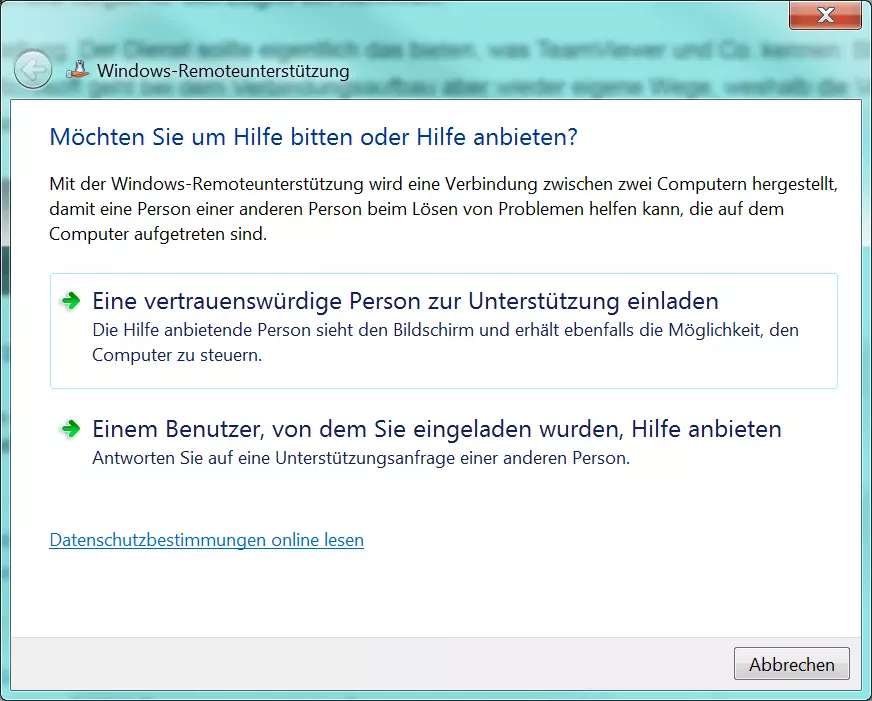Click green arrow beside 'Eine vertrauenswürdige Person' option

tap(71, 301)
